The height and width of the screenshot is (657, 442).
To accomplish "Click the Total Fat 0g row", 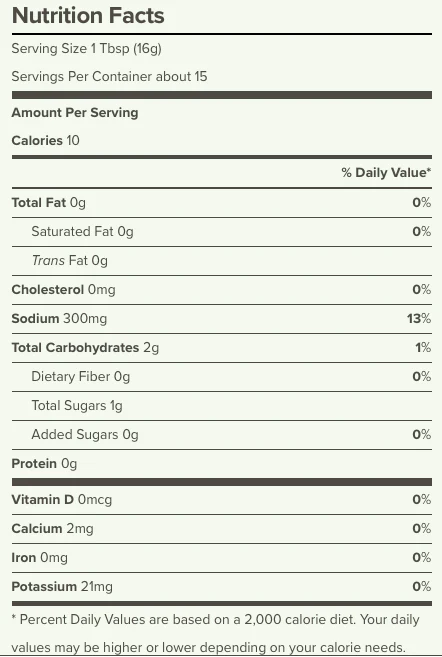I will (x=222, y=203).
